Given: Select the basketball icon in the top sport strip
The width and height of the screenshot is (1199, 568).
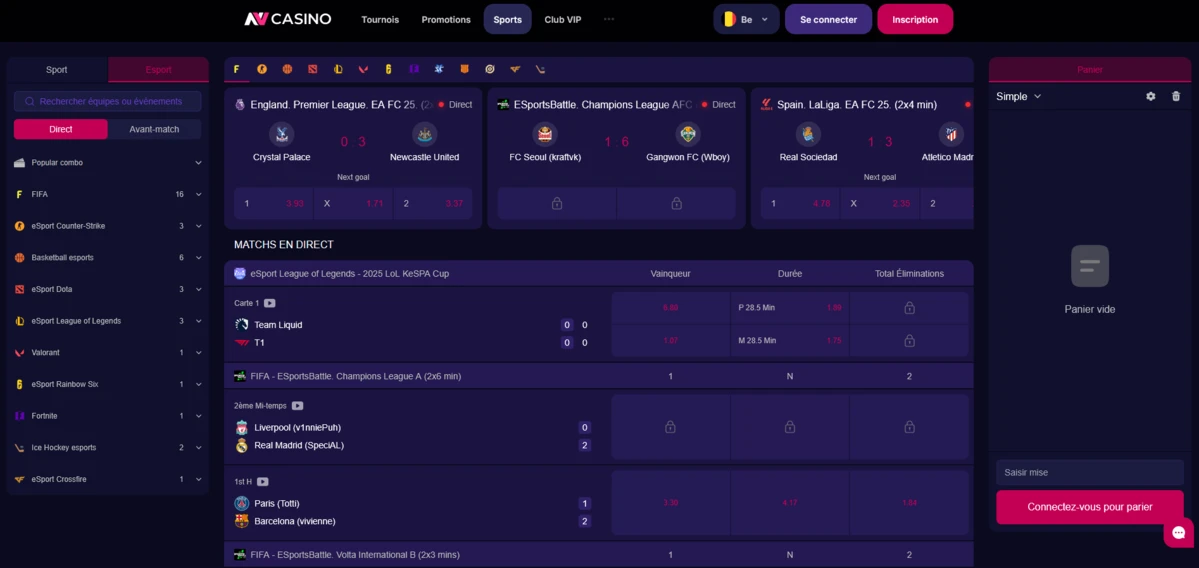Looking at the screenshot, I should (x=287, y=69).
